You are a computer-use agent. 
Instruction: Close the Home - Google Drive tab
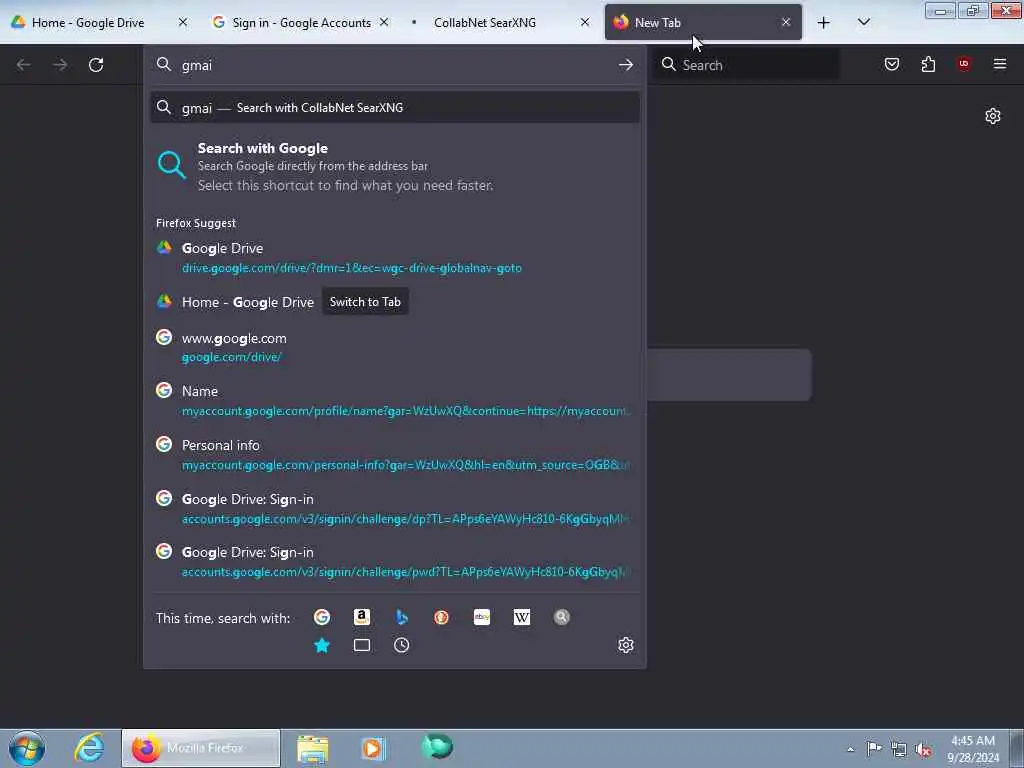(183, 22)
